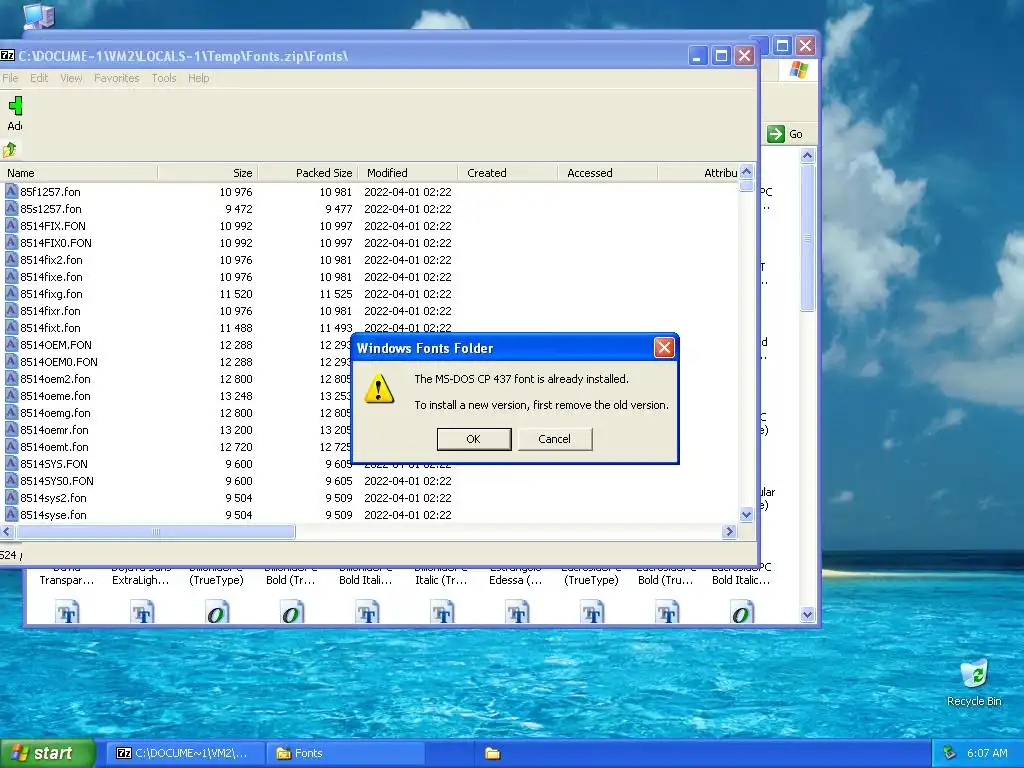Image resolution: width=1024 pixels, height=768 pixels.
Task: Select the 8514oemt.fon file icon
Action: [x=11, y=446]
